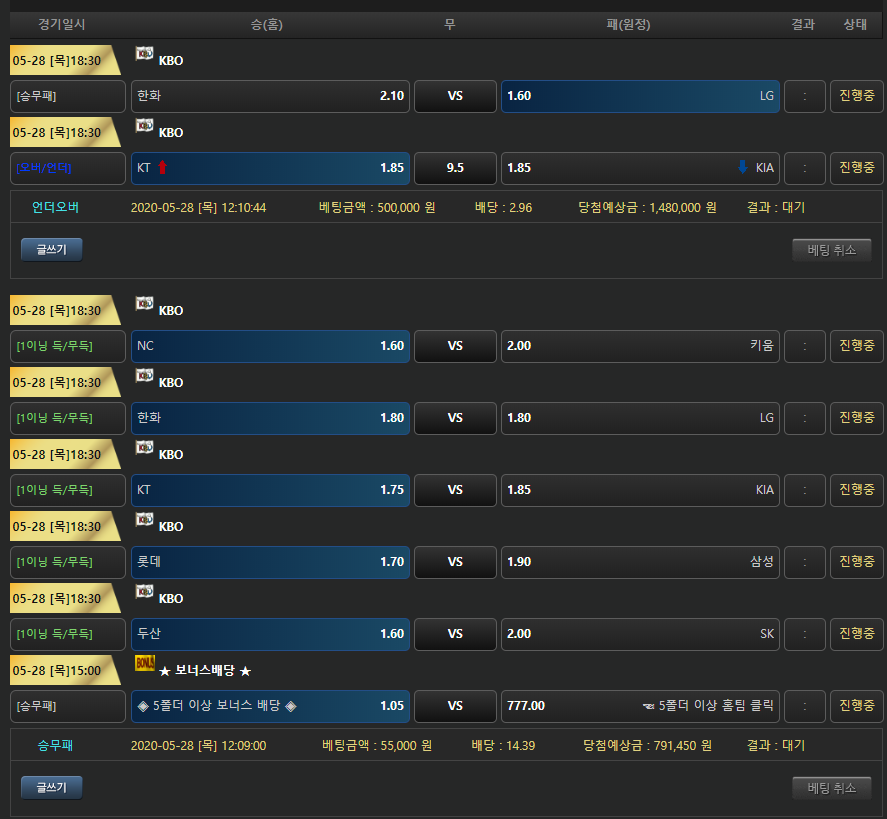Click the red up arrow beside KT
The height and width of the screenshot is (819, 887).
[163, 168]
